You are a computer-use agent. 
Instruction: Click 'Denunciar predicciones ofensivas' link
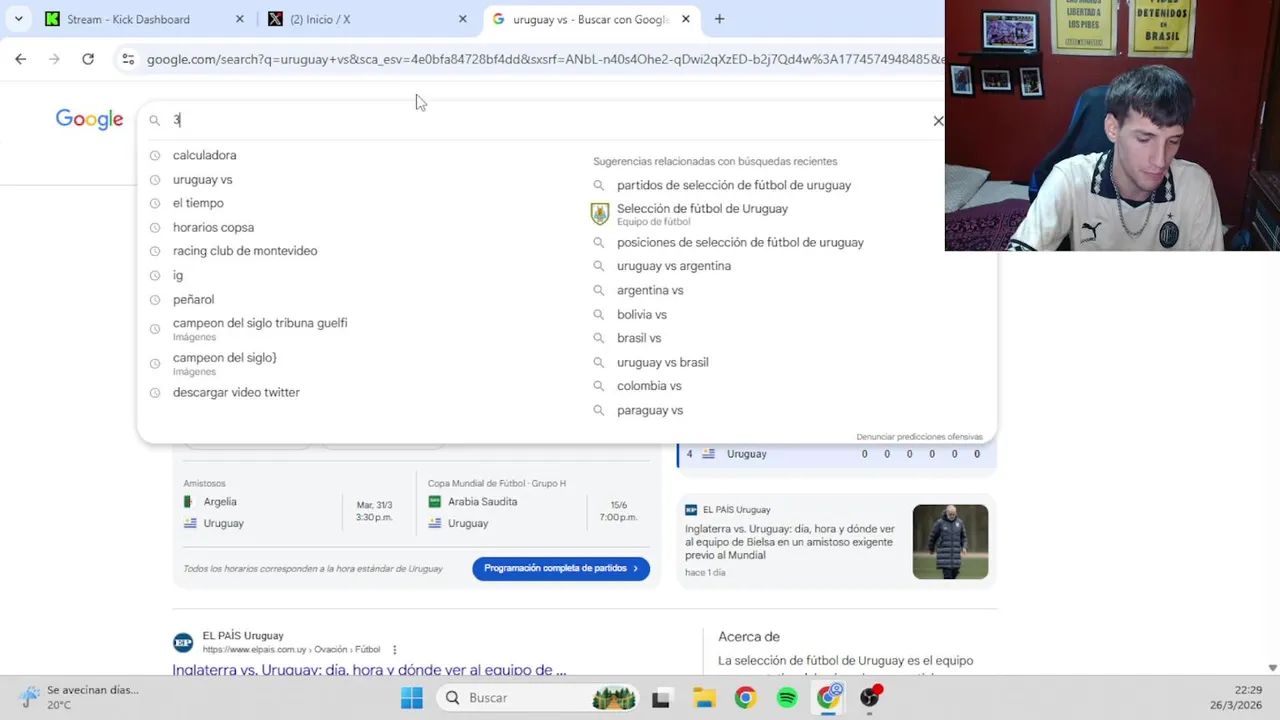pos(919,437)
